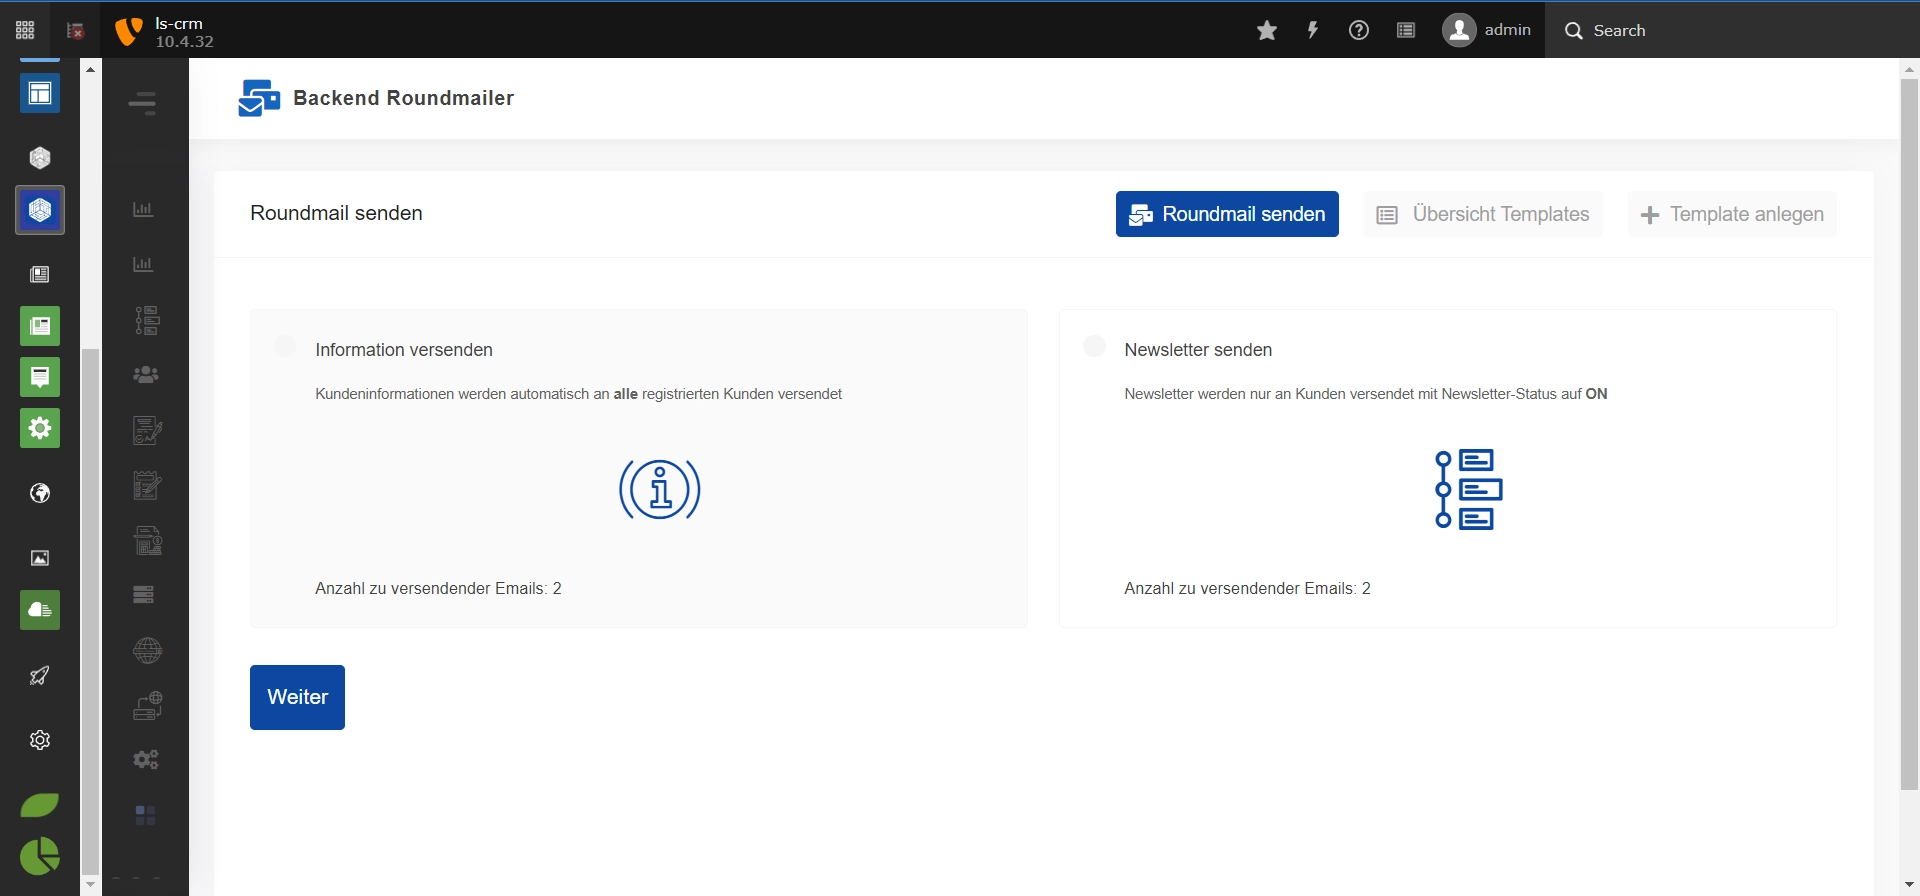Click the newsletter list graphic icon
The image size is (1920, 896).
click(x=1469, y=490)
